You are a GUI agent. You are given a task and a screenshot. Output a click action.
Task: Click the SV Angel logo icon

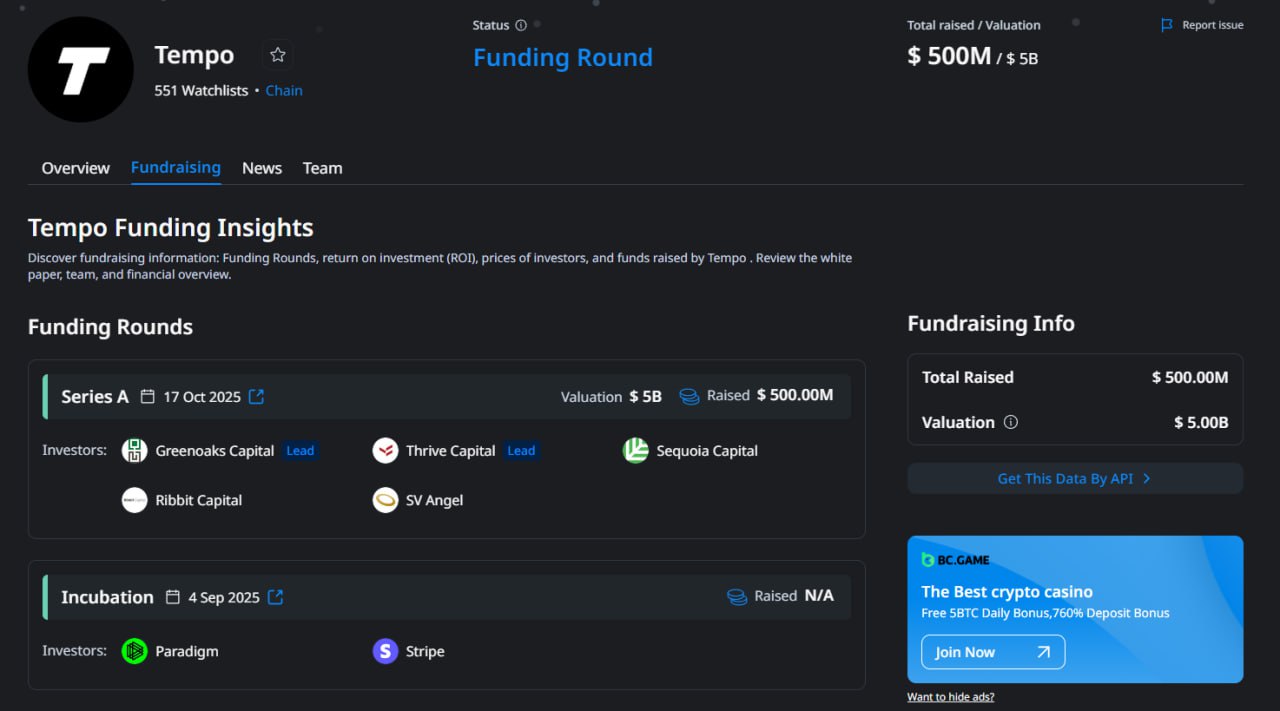pyautogui.click(x=385, y=500)
